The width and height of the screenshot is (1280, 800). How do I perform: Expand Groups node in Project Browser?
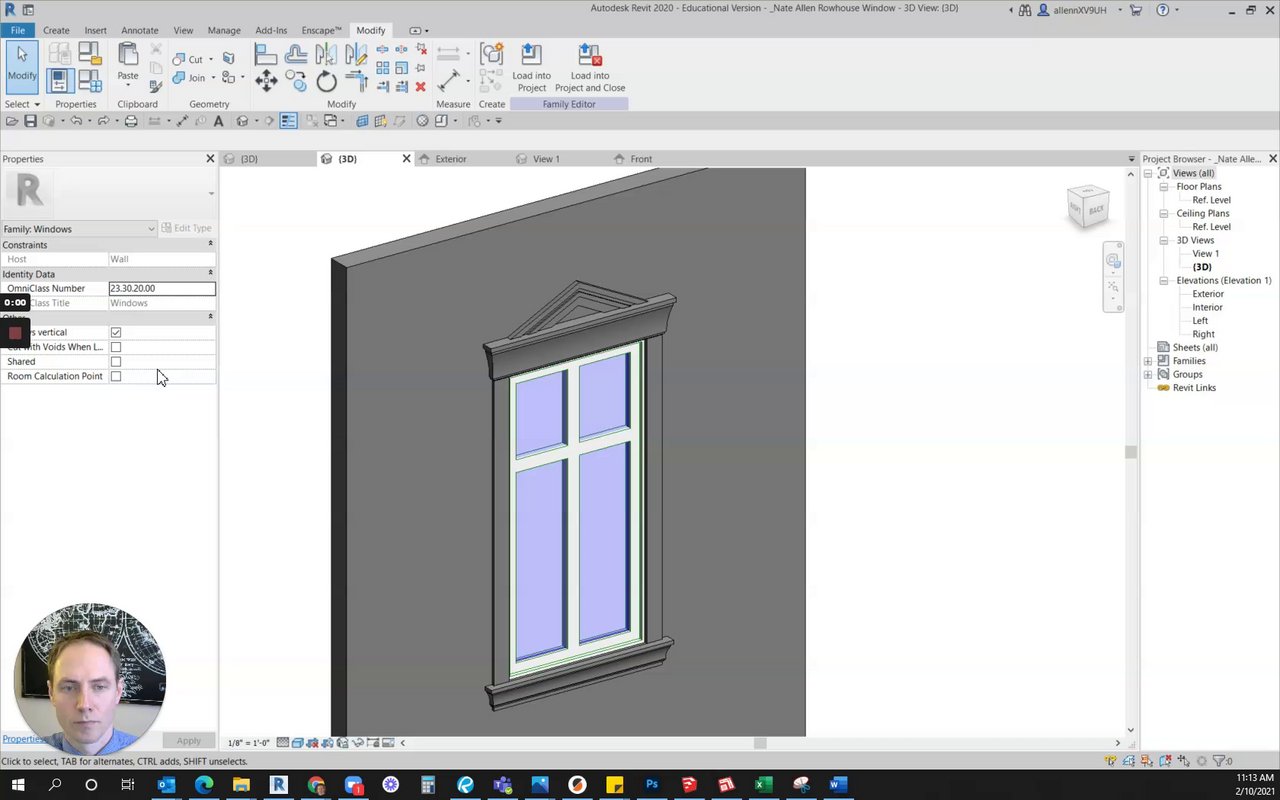pyautogui.click(x=1148, y=375)
